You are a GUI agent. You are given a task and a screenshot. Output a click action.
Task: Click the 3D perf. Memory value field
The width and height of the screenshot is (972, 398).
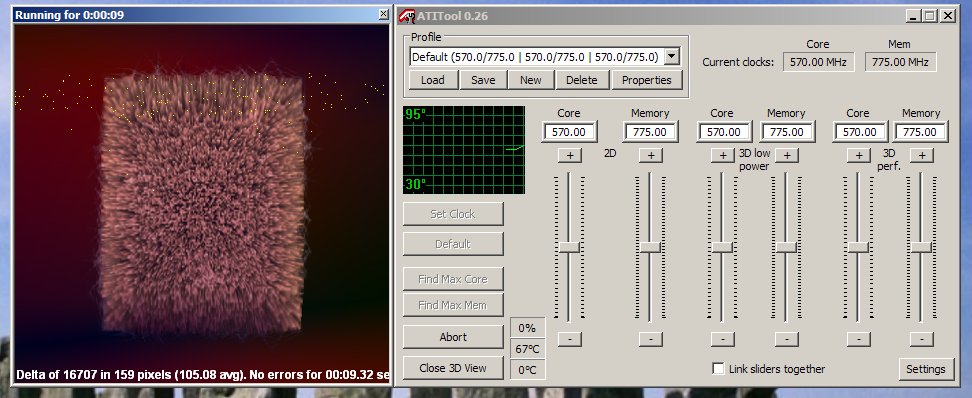(x=921, y=132)
